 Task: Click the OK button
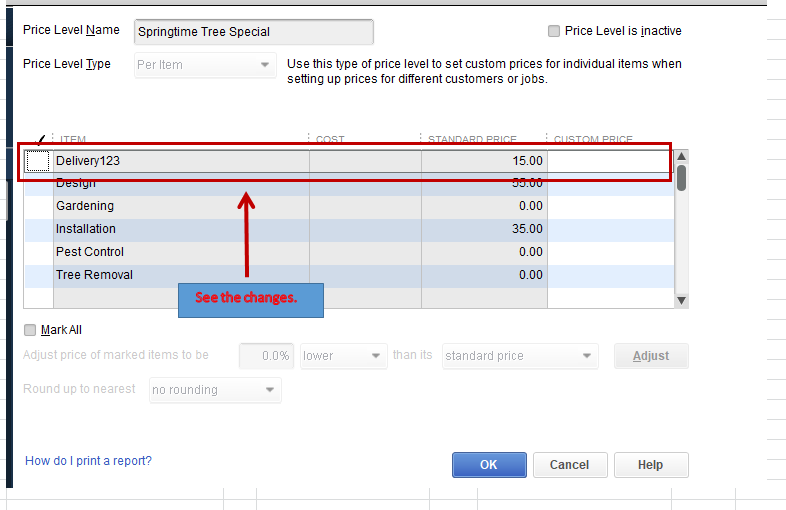[488, 465]
